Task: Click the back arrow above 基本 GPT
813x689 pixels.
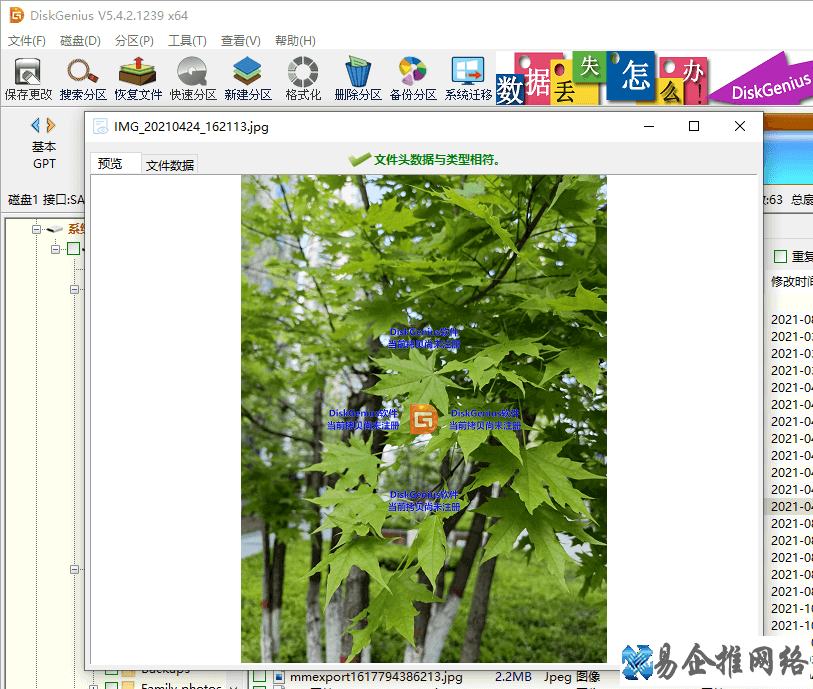Action: tap(36, 125)
